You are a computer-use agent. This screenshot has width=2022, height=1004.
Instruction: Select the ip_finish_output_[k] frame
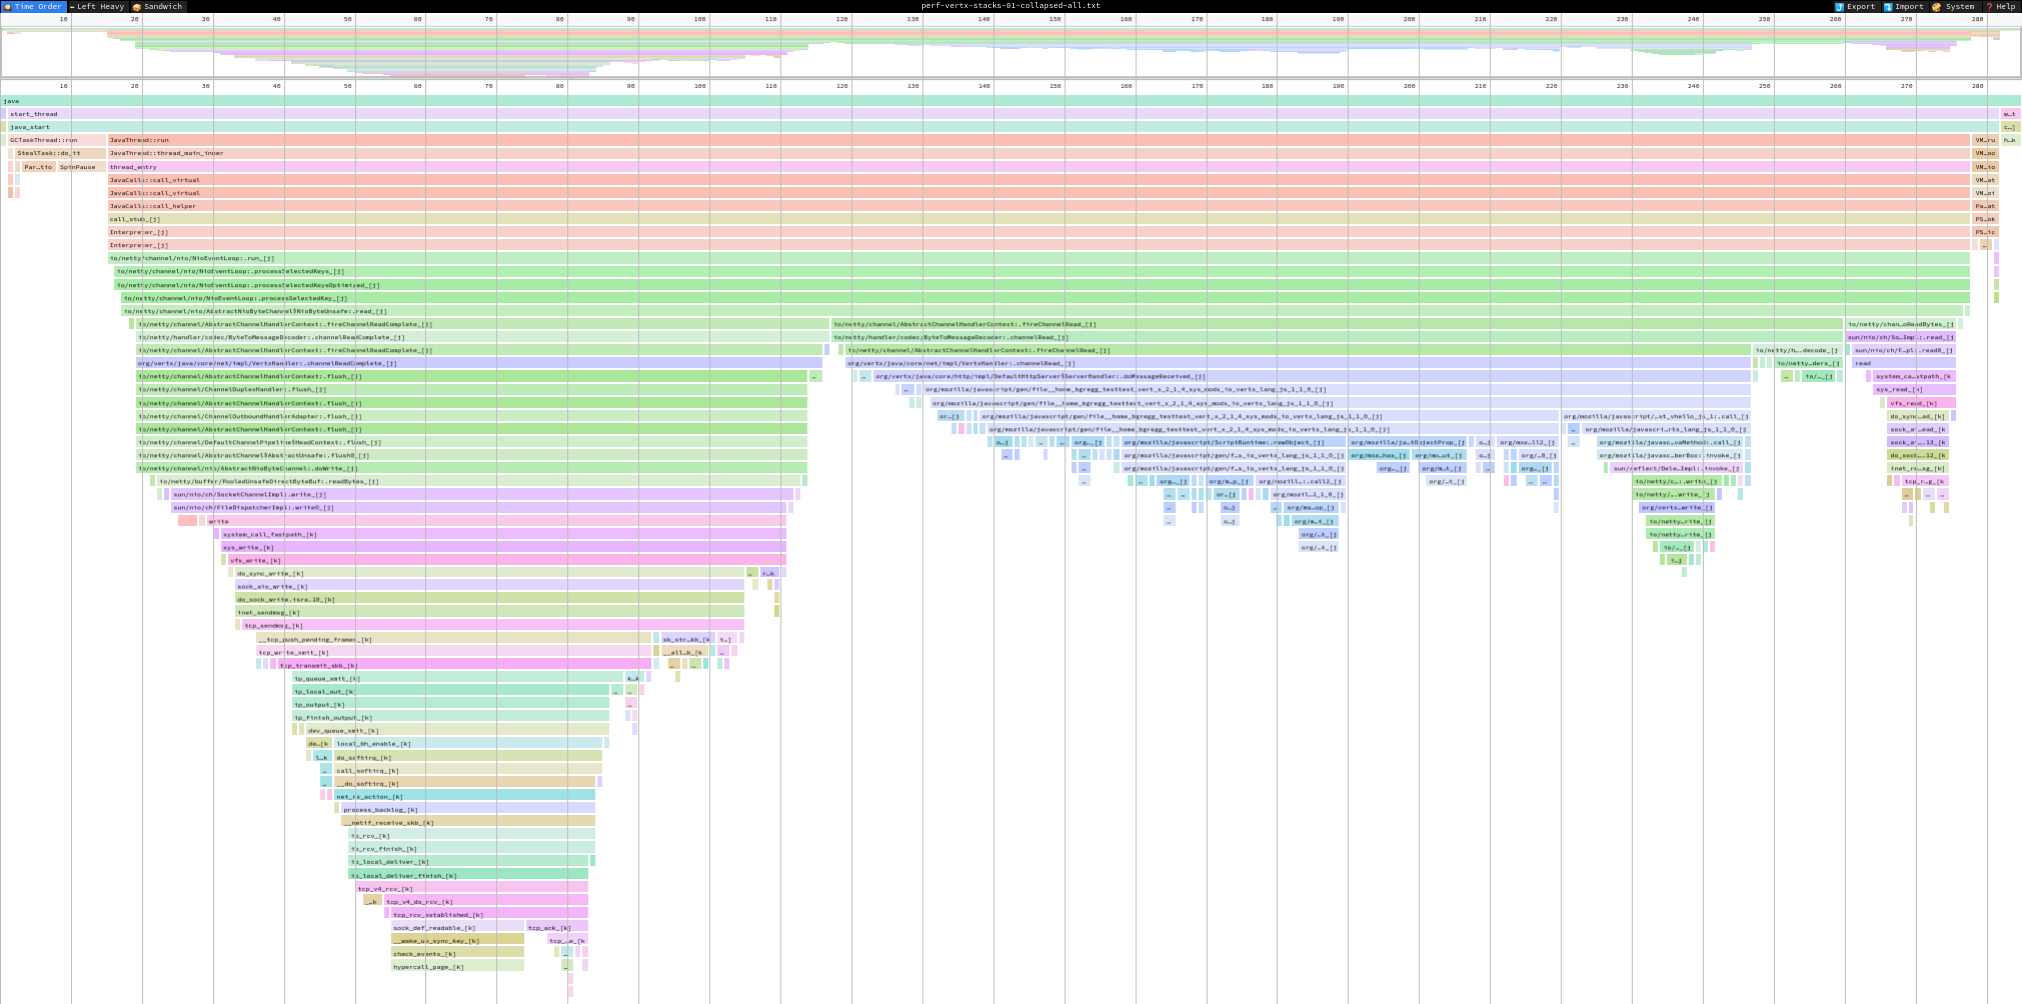pyautogui.click(x=450, y=717)
